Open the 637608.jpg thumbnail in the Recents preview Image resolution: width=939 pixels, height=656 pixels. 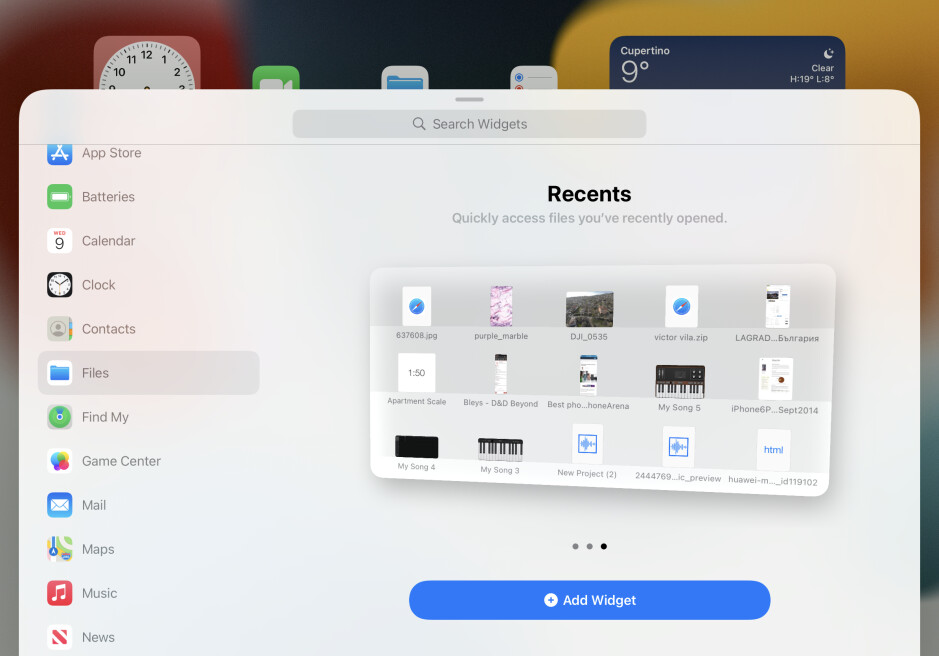point(417,307)
